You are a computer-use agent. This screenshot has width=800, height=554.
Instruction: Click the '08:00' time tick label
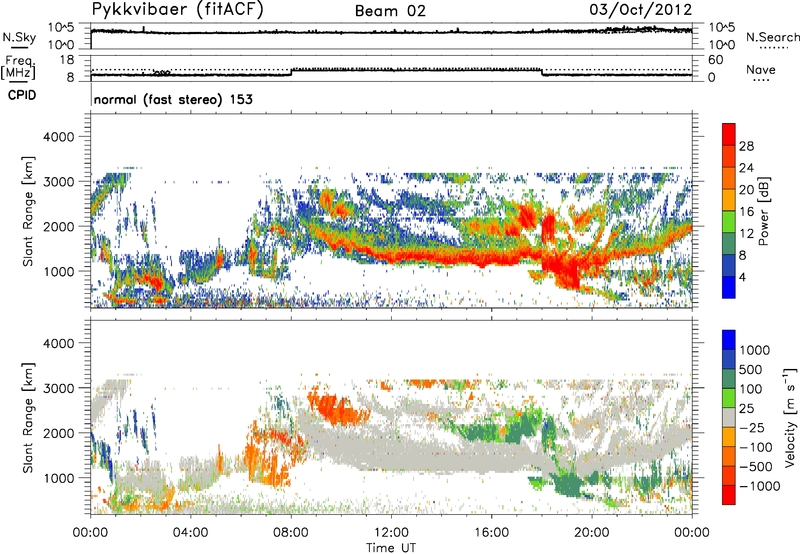tap(291, 533)
